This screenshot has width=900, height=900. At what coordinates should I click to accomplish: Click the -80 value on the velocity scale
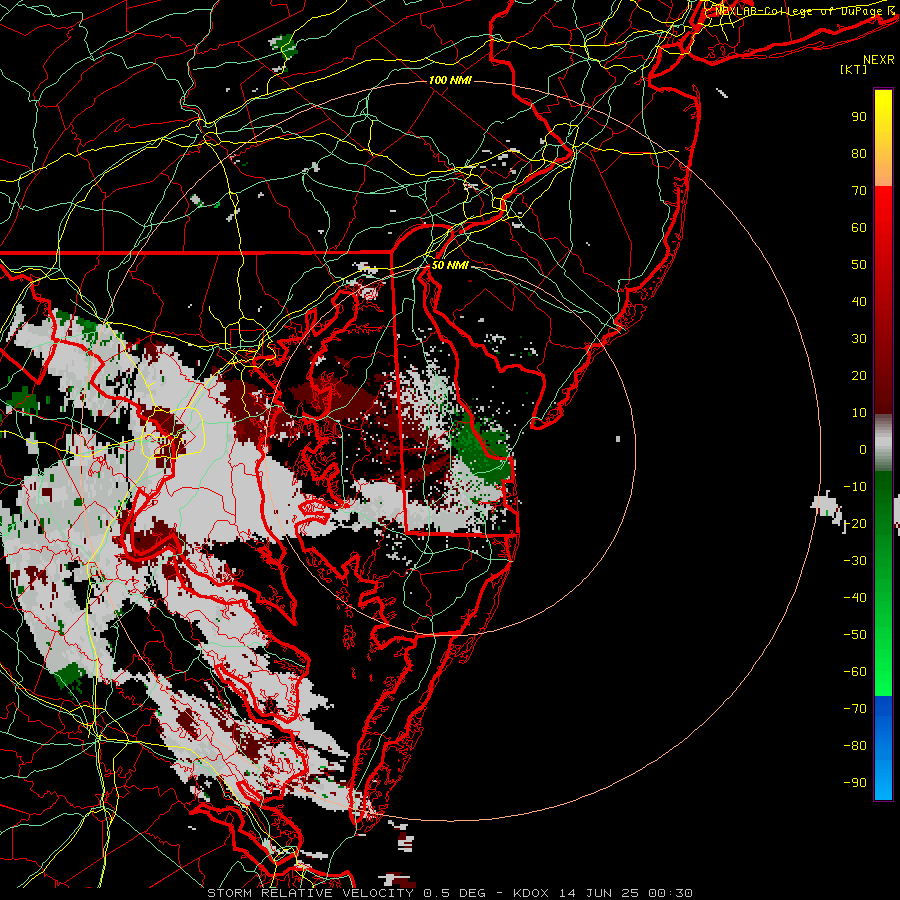[x=855, y=746]
